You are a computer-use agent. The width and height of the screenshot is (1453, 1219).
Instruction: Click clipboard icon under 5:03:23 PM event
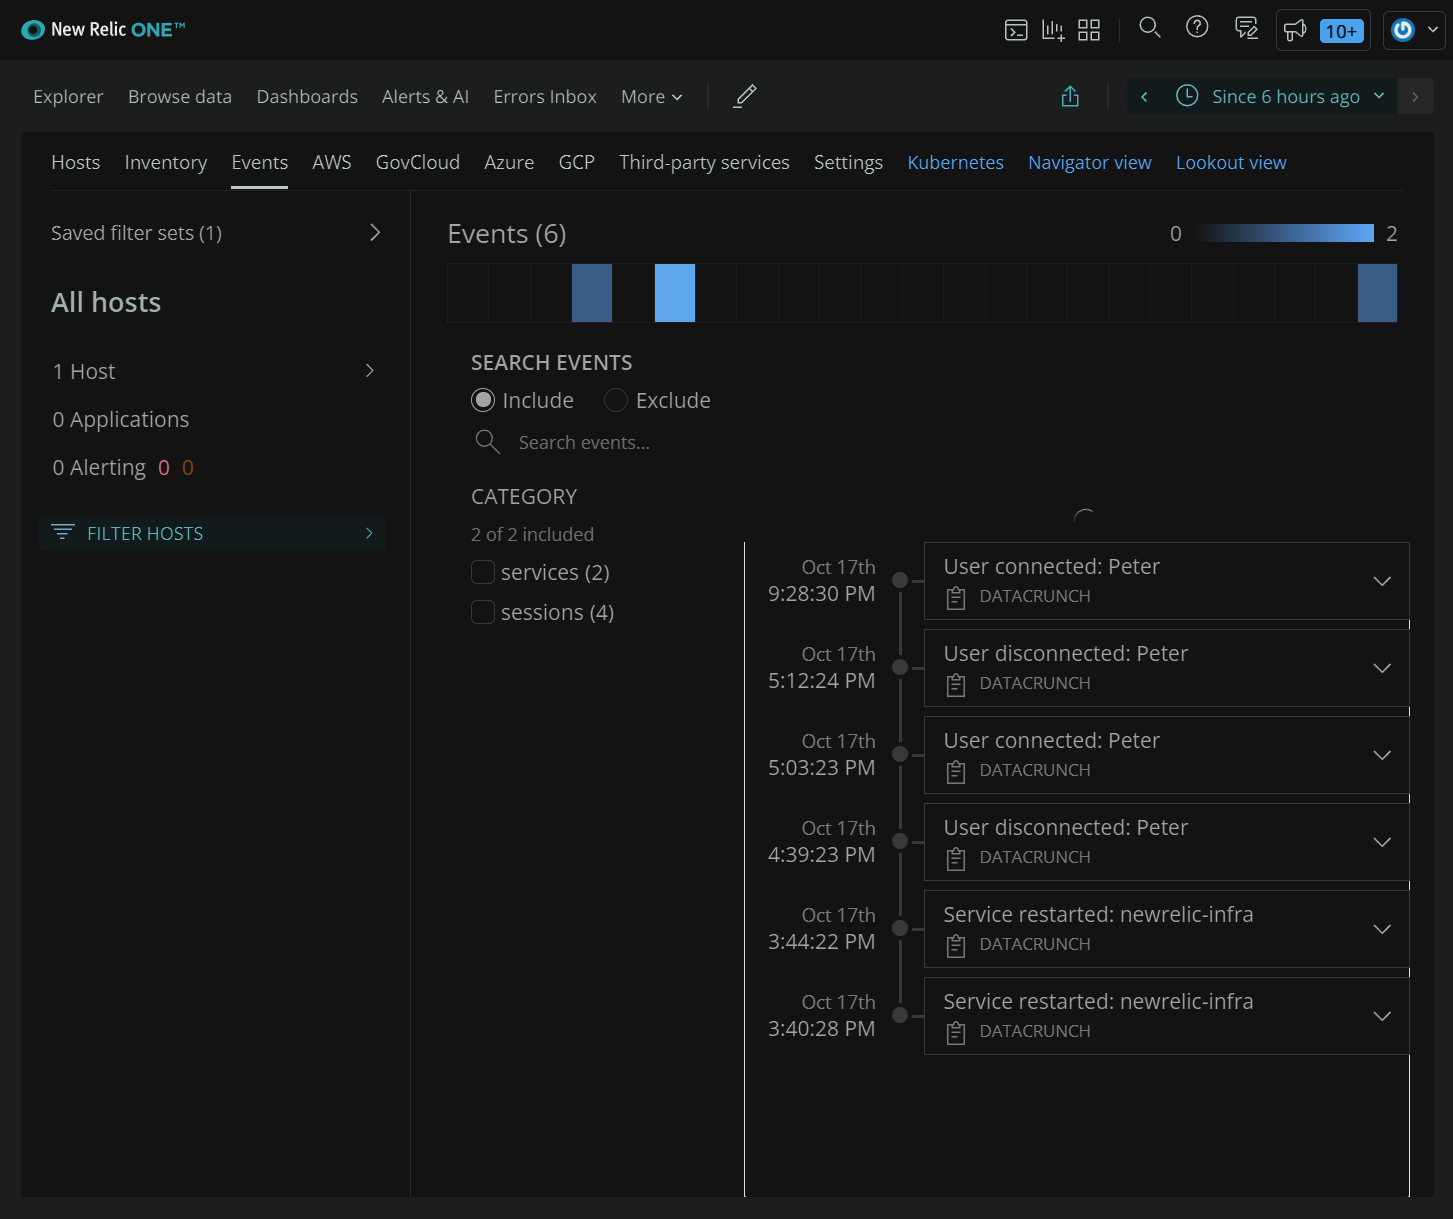pos(956,772)
